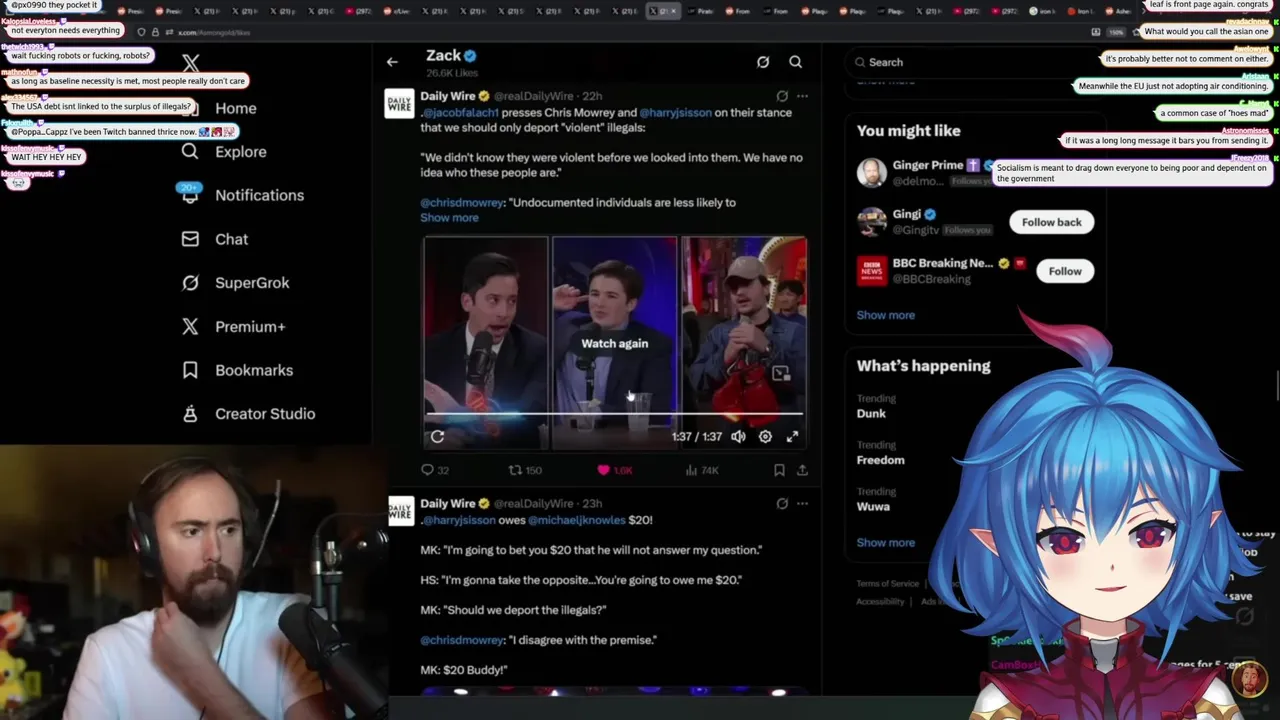
Task: Expand the video to fullscreen
Action: click(792, 437)
